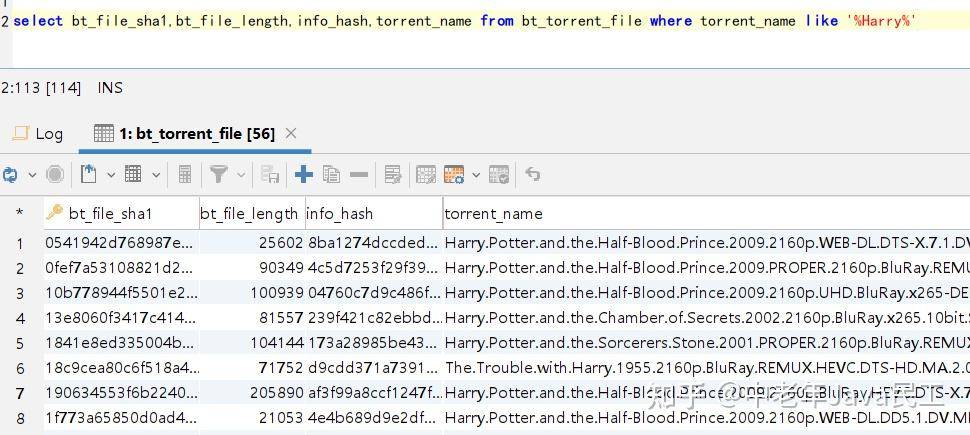Click bt_file_length value 205890
Image resolution: width=970 pixels, height=435 pixels.
[252, 392]
